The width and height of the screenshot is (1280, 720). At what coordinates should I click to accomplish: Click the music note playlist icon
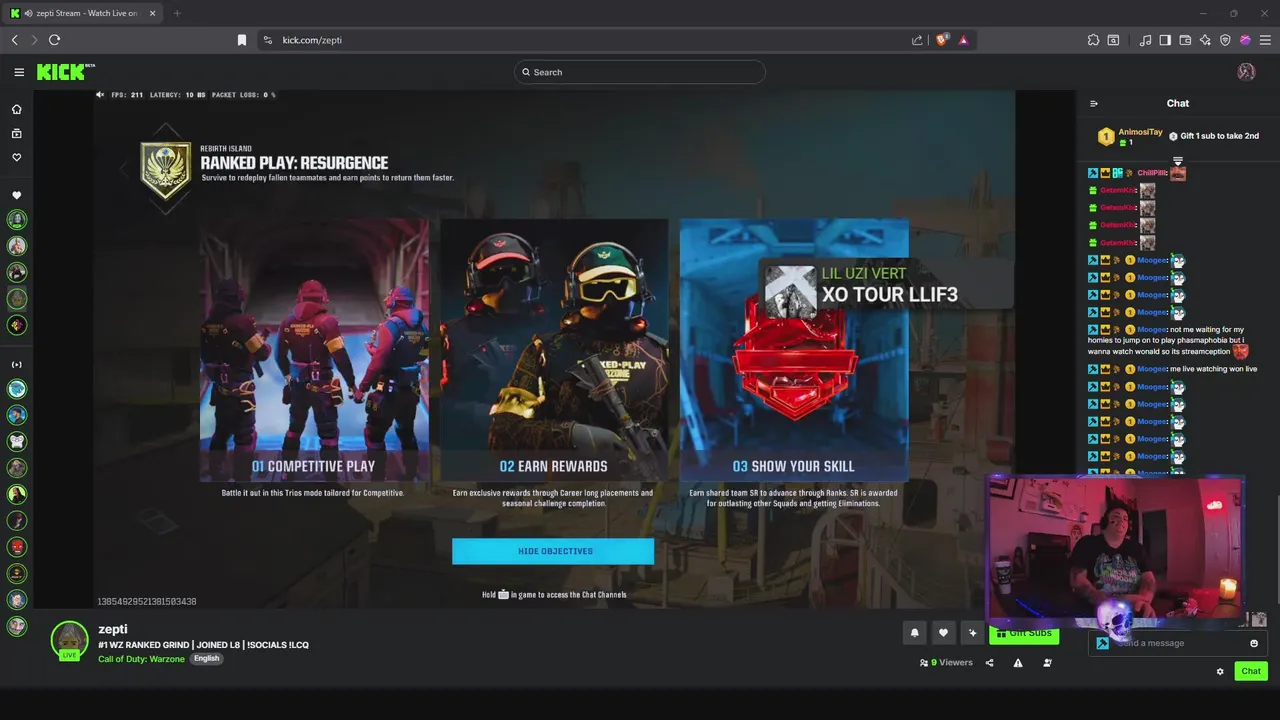pos(1145,40)
